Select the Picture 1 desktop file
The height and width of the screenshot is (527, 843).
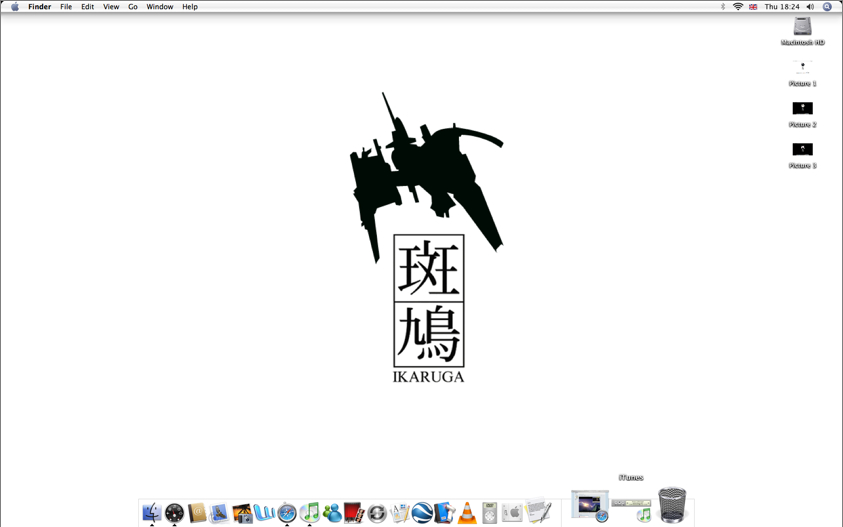tap(803, 73)
